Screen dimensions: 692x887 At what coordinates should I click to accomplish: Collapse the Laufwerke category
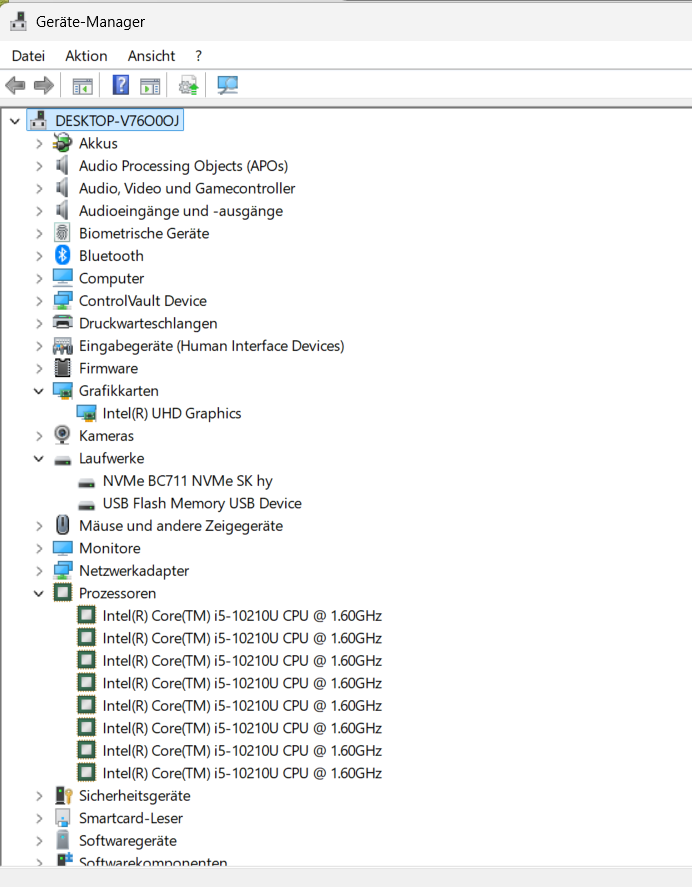38,458
